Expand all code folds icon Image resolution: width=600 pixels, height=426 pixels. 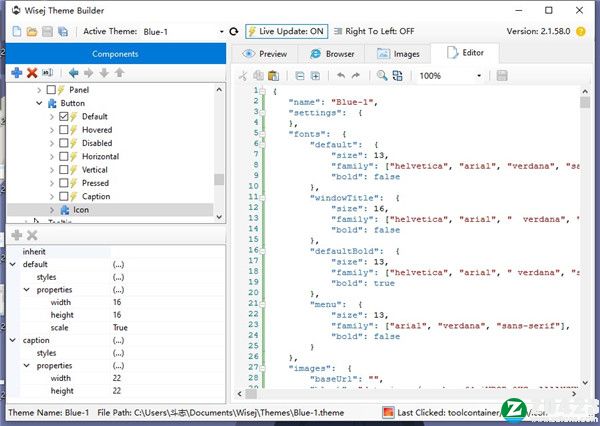click(x=315, y=76)
